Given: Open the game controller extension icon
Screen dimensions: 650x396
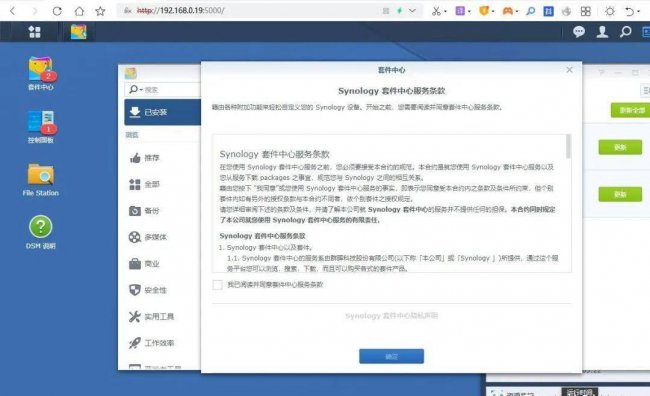Looking at the screenshot, I should click(507, 11).
